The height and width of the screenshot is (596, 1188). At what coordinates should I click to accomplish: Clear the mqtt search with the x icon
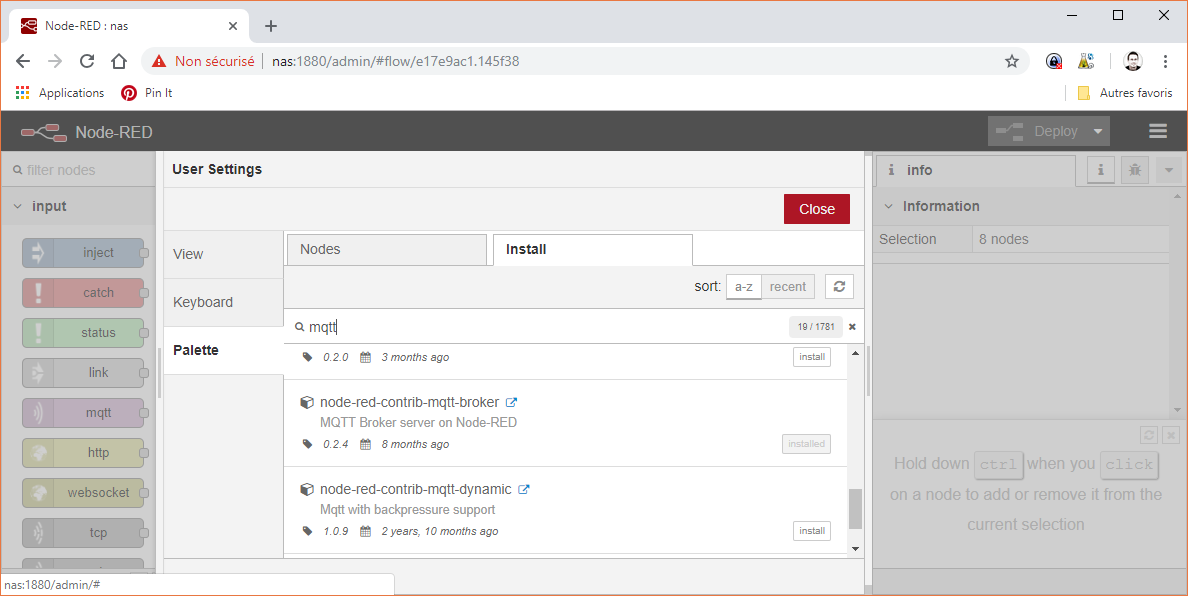[x=852, y=327]
